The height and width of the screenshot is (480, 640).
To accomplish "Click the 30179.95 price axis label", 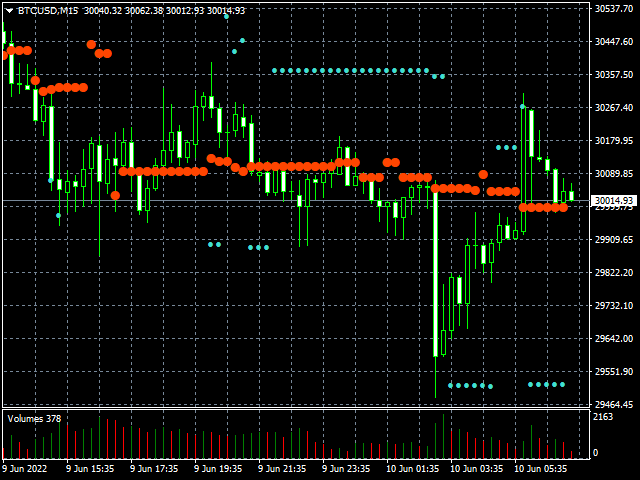I will 614,140.
